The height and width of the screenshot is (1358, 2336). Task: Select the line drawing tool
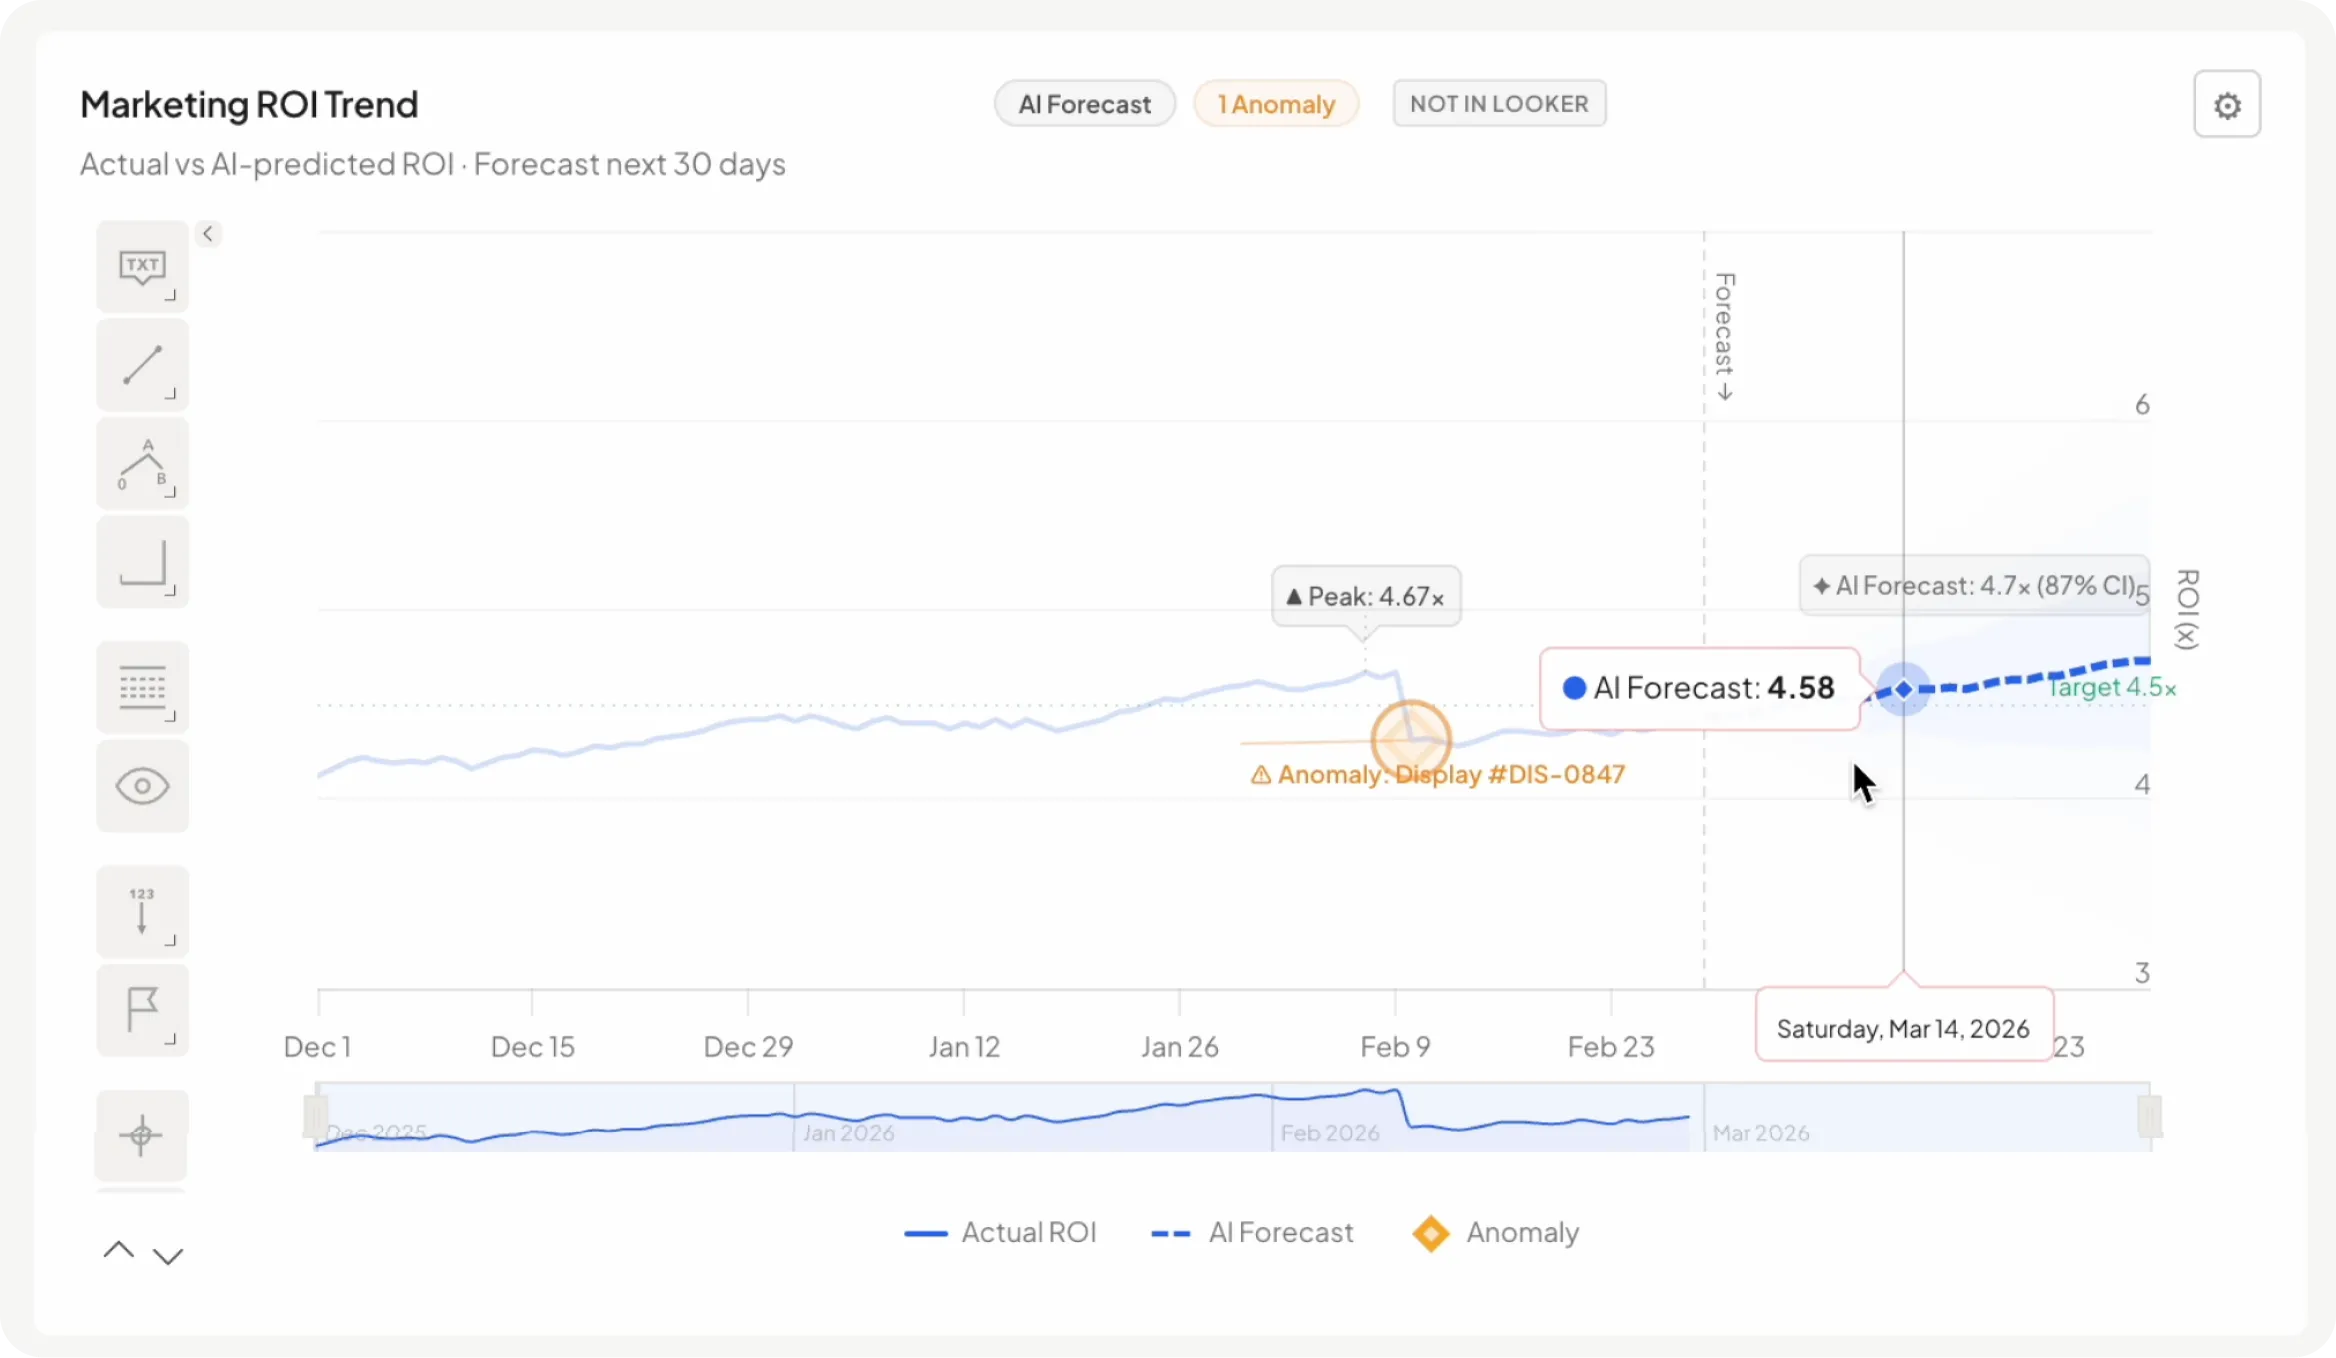tap(142, 365)
